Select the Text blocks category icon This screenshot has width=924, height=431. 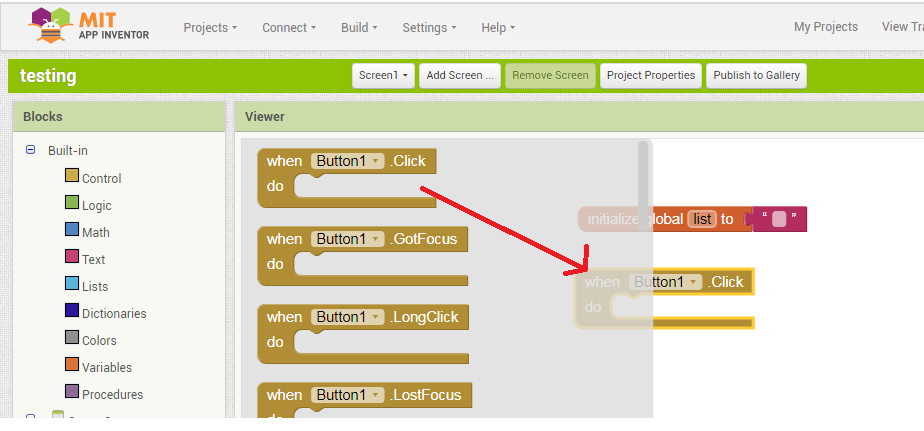point(72,258)
